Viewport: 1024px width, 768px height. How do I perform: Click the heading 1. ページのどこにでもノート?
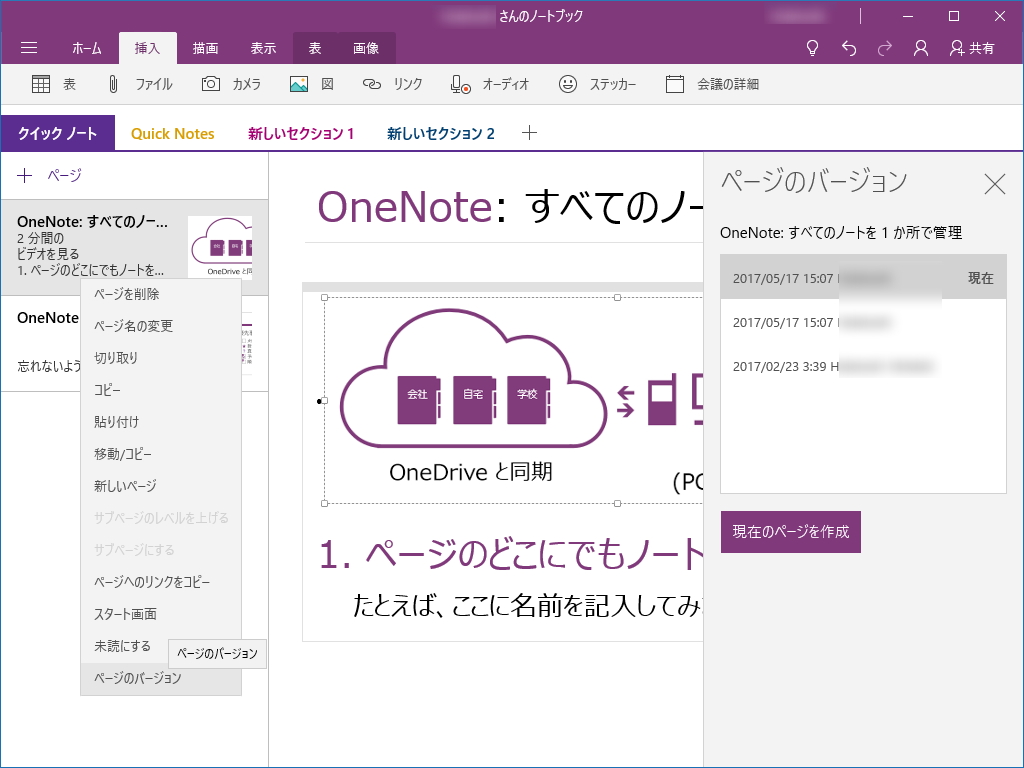[511, 554]
